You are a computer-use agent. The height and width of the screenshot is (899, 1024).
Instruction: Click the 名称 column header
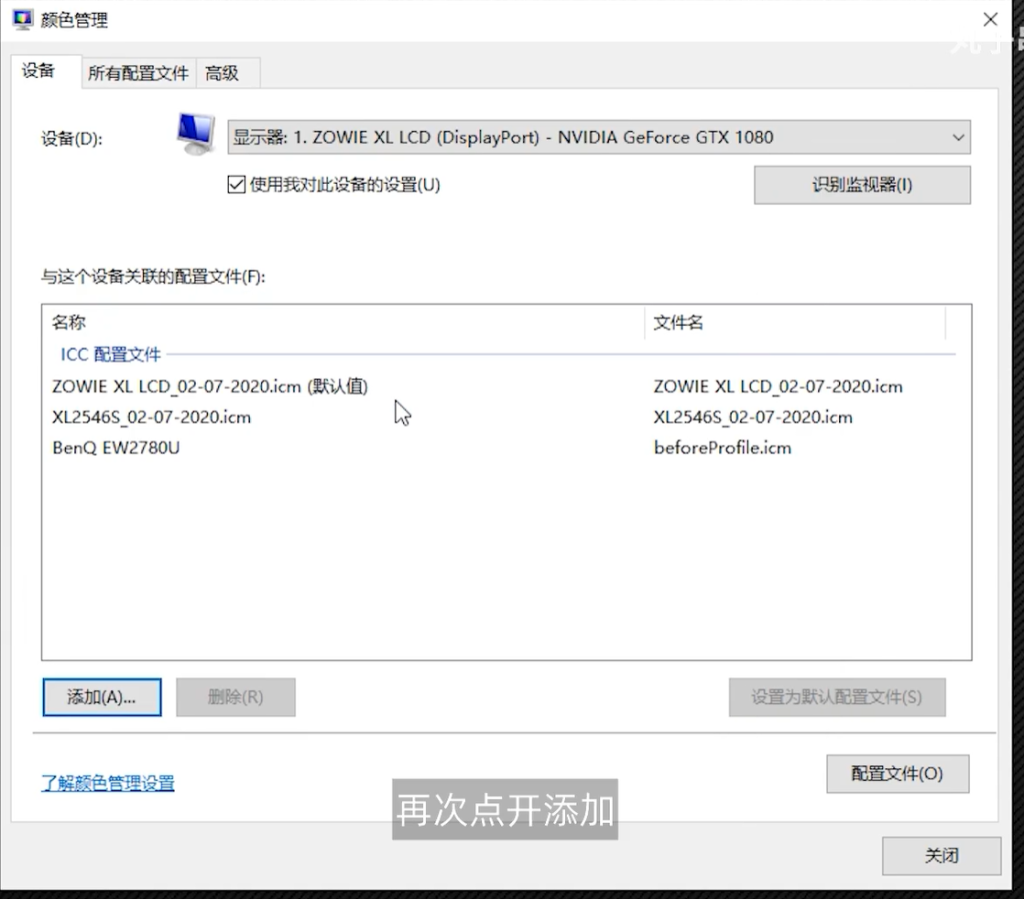343,323
